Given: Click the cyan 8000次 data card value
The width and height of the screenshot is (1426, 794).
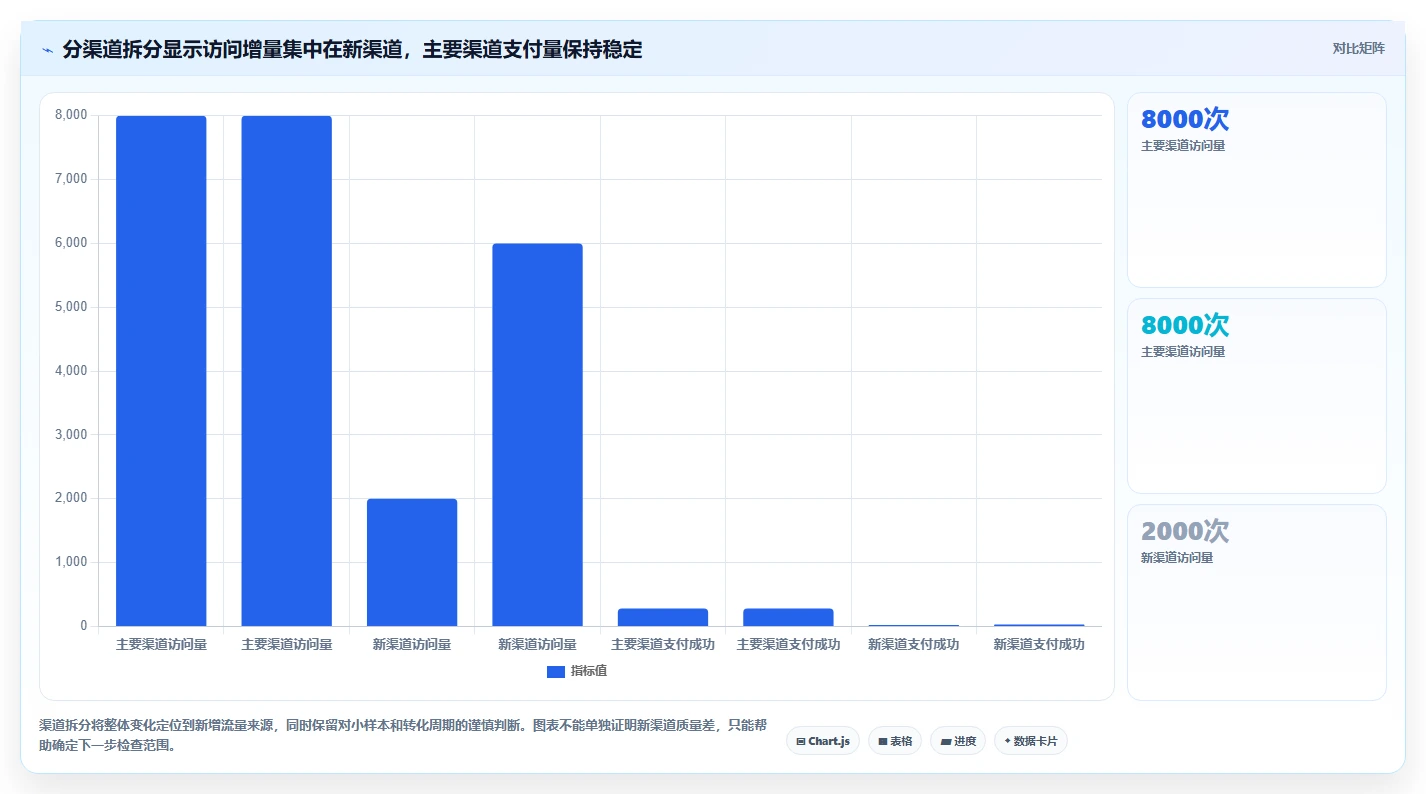Looking at the screenshot, I should click(1185, 325).
